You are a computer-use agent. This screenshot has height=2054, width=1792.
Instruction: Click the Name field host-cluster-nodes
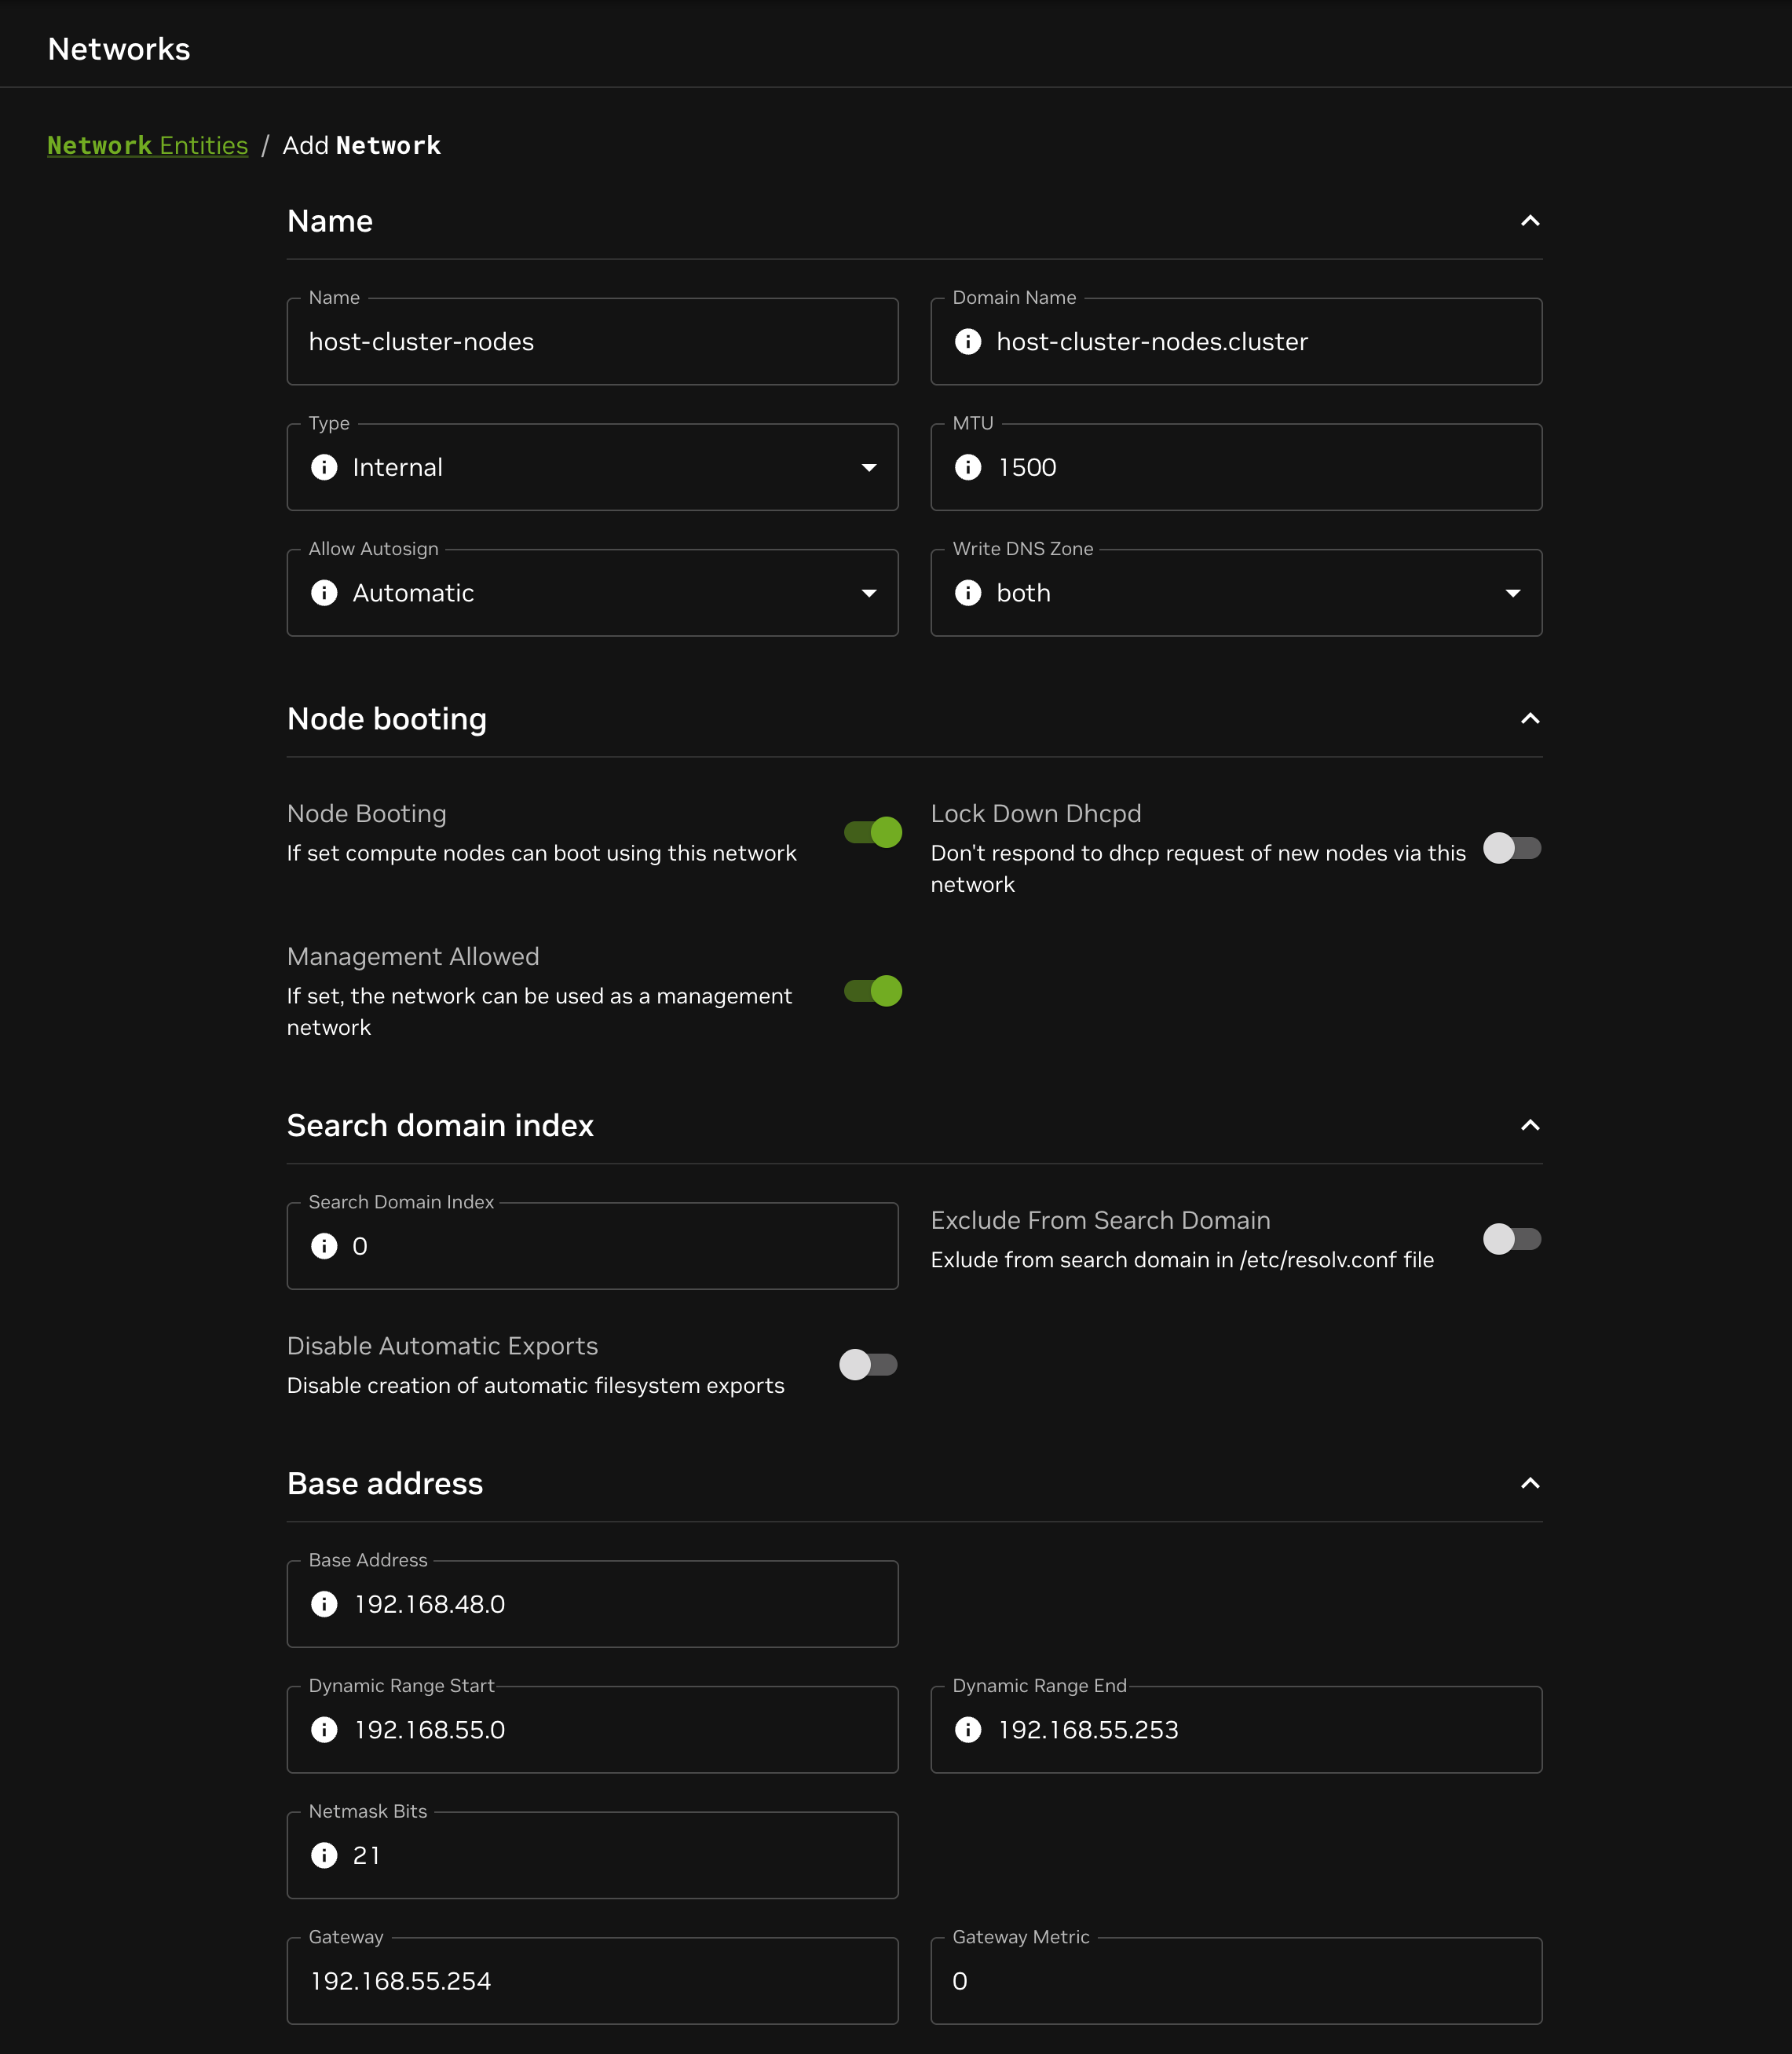pyautogui.click(x=592, y=342)
